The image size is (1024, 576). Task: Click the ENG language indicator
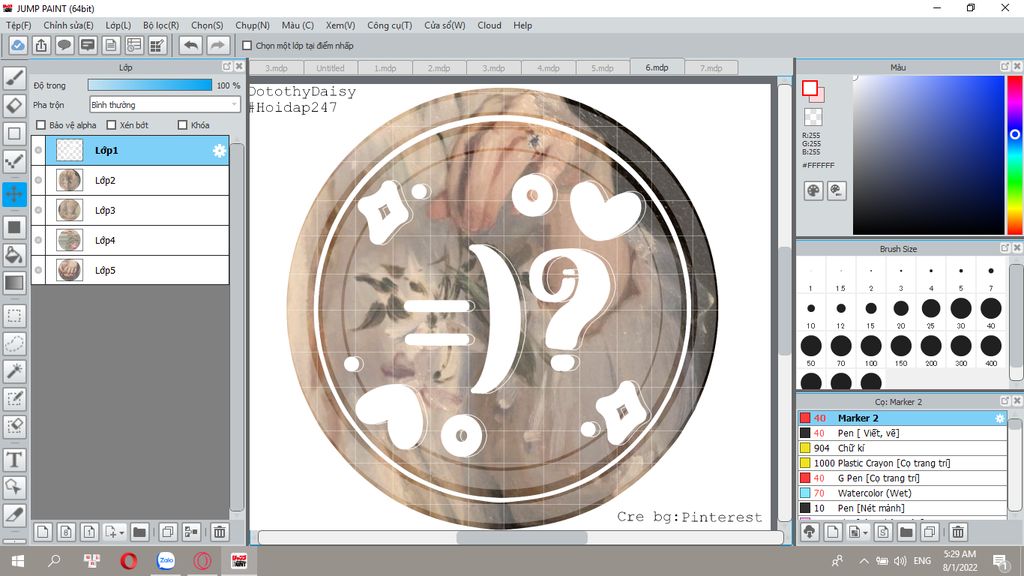tap(922, 561)
